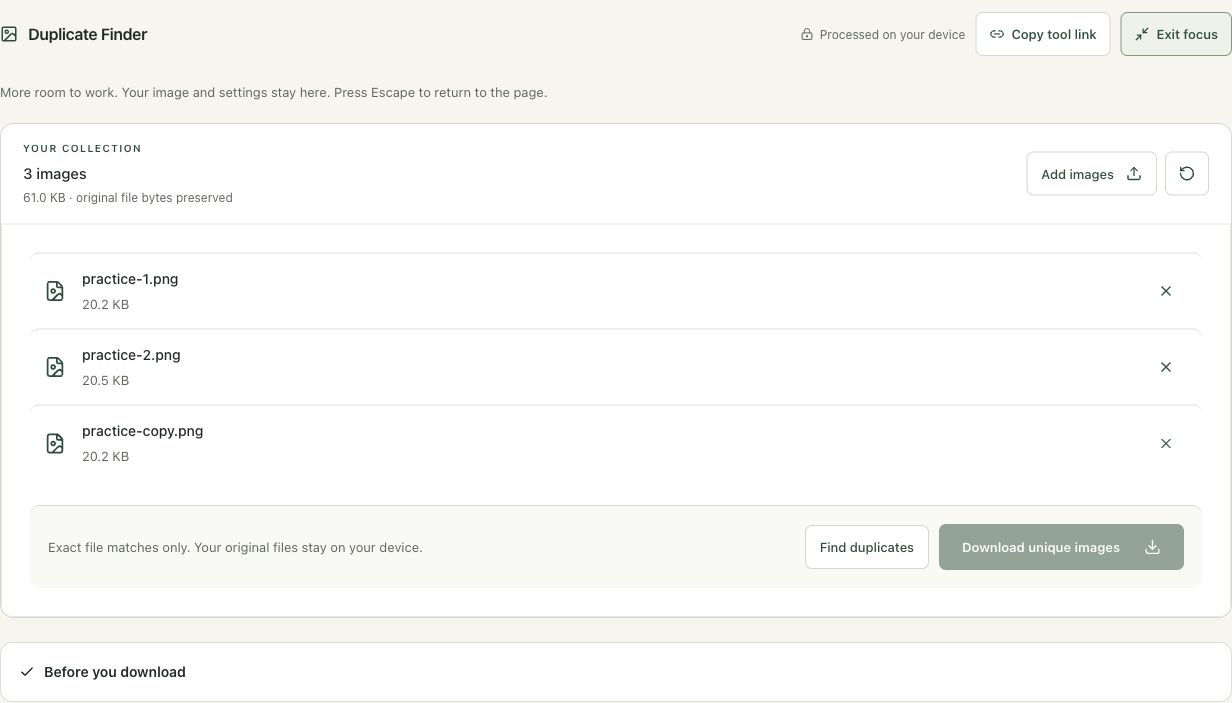This screenshot has height=703, width=1232.
Task: Click the YOUR COLLECTION heading
Action: point(82,148)
